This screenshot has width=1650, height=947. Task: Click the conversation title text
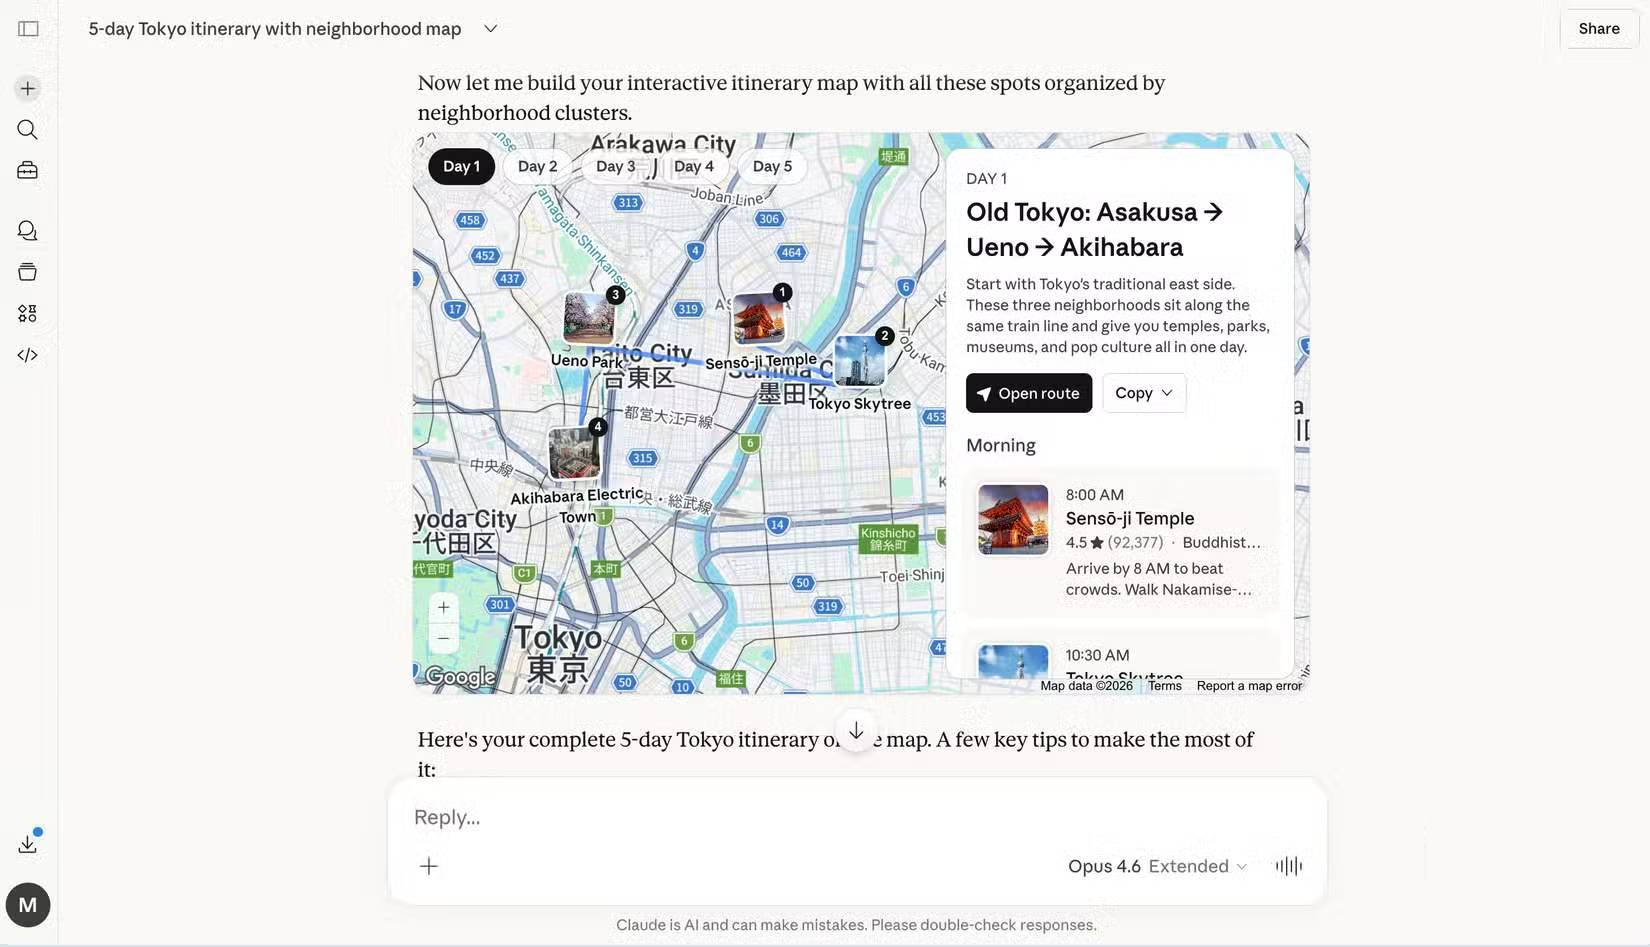[275, 29]
